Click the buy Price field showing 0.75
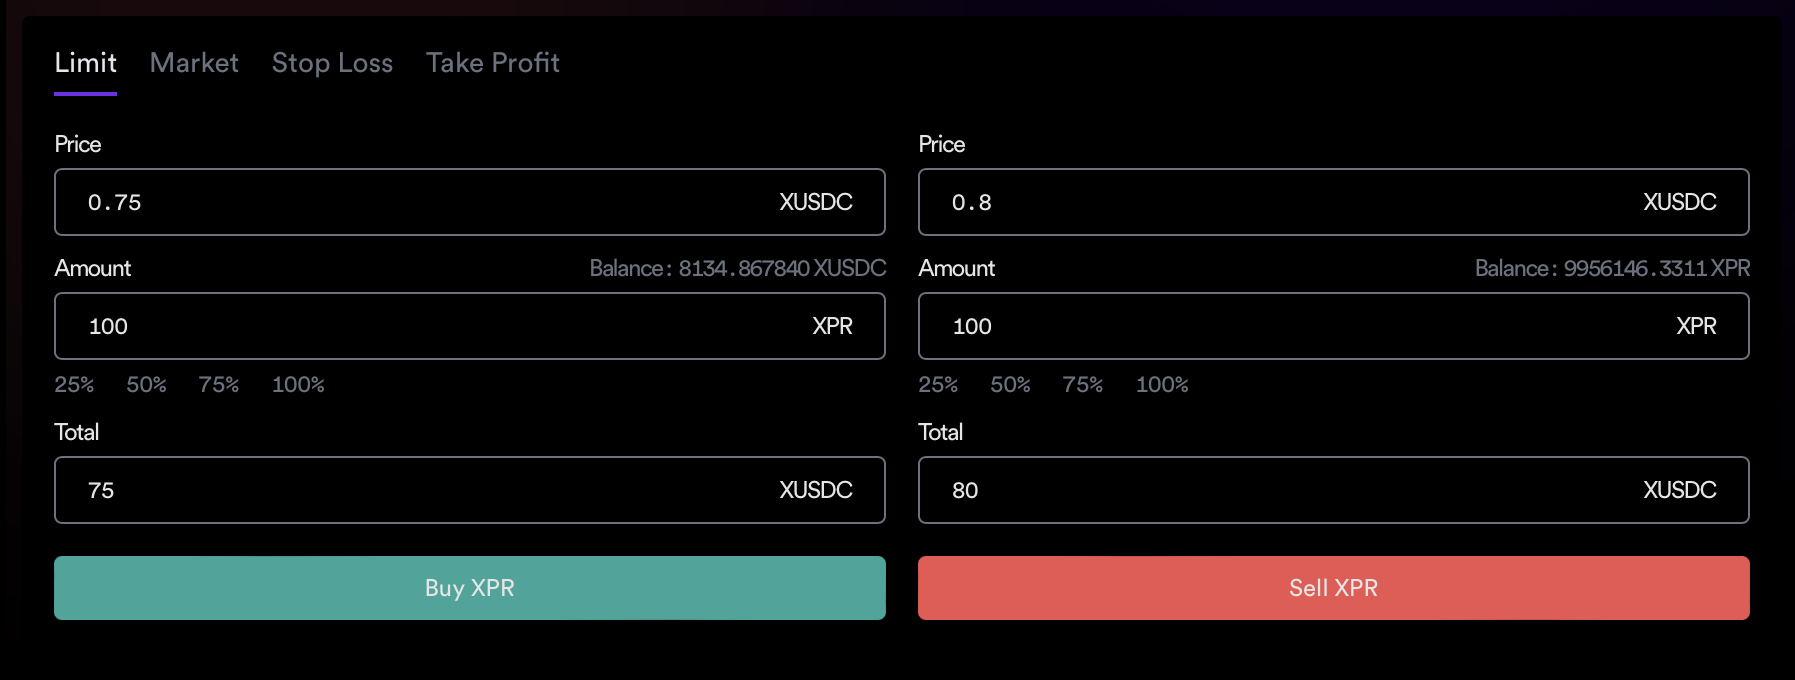The image size is (1795, 680). pyautogui.click(x=470, y=202)
